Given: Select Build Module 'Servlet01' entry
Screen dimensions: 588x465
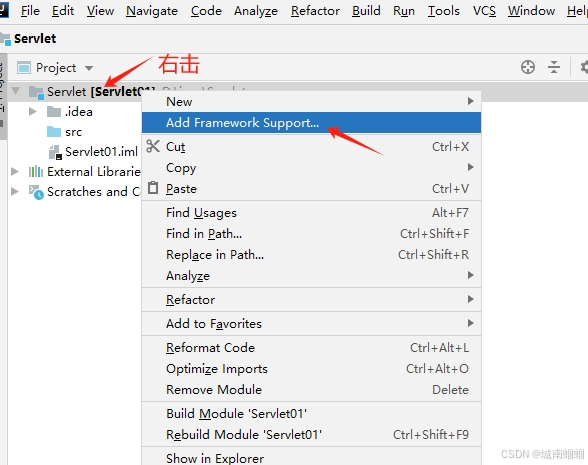Looking at the screenshot, I should (311, 414).
